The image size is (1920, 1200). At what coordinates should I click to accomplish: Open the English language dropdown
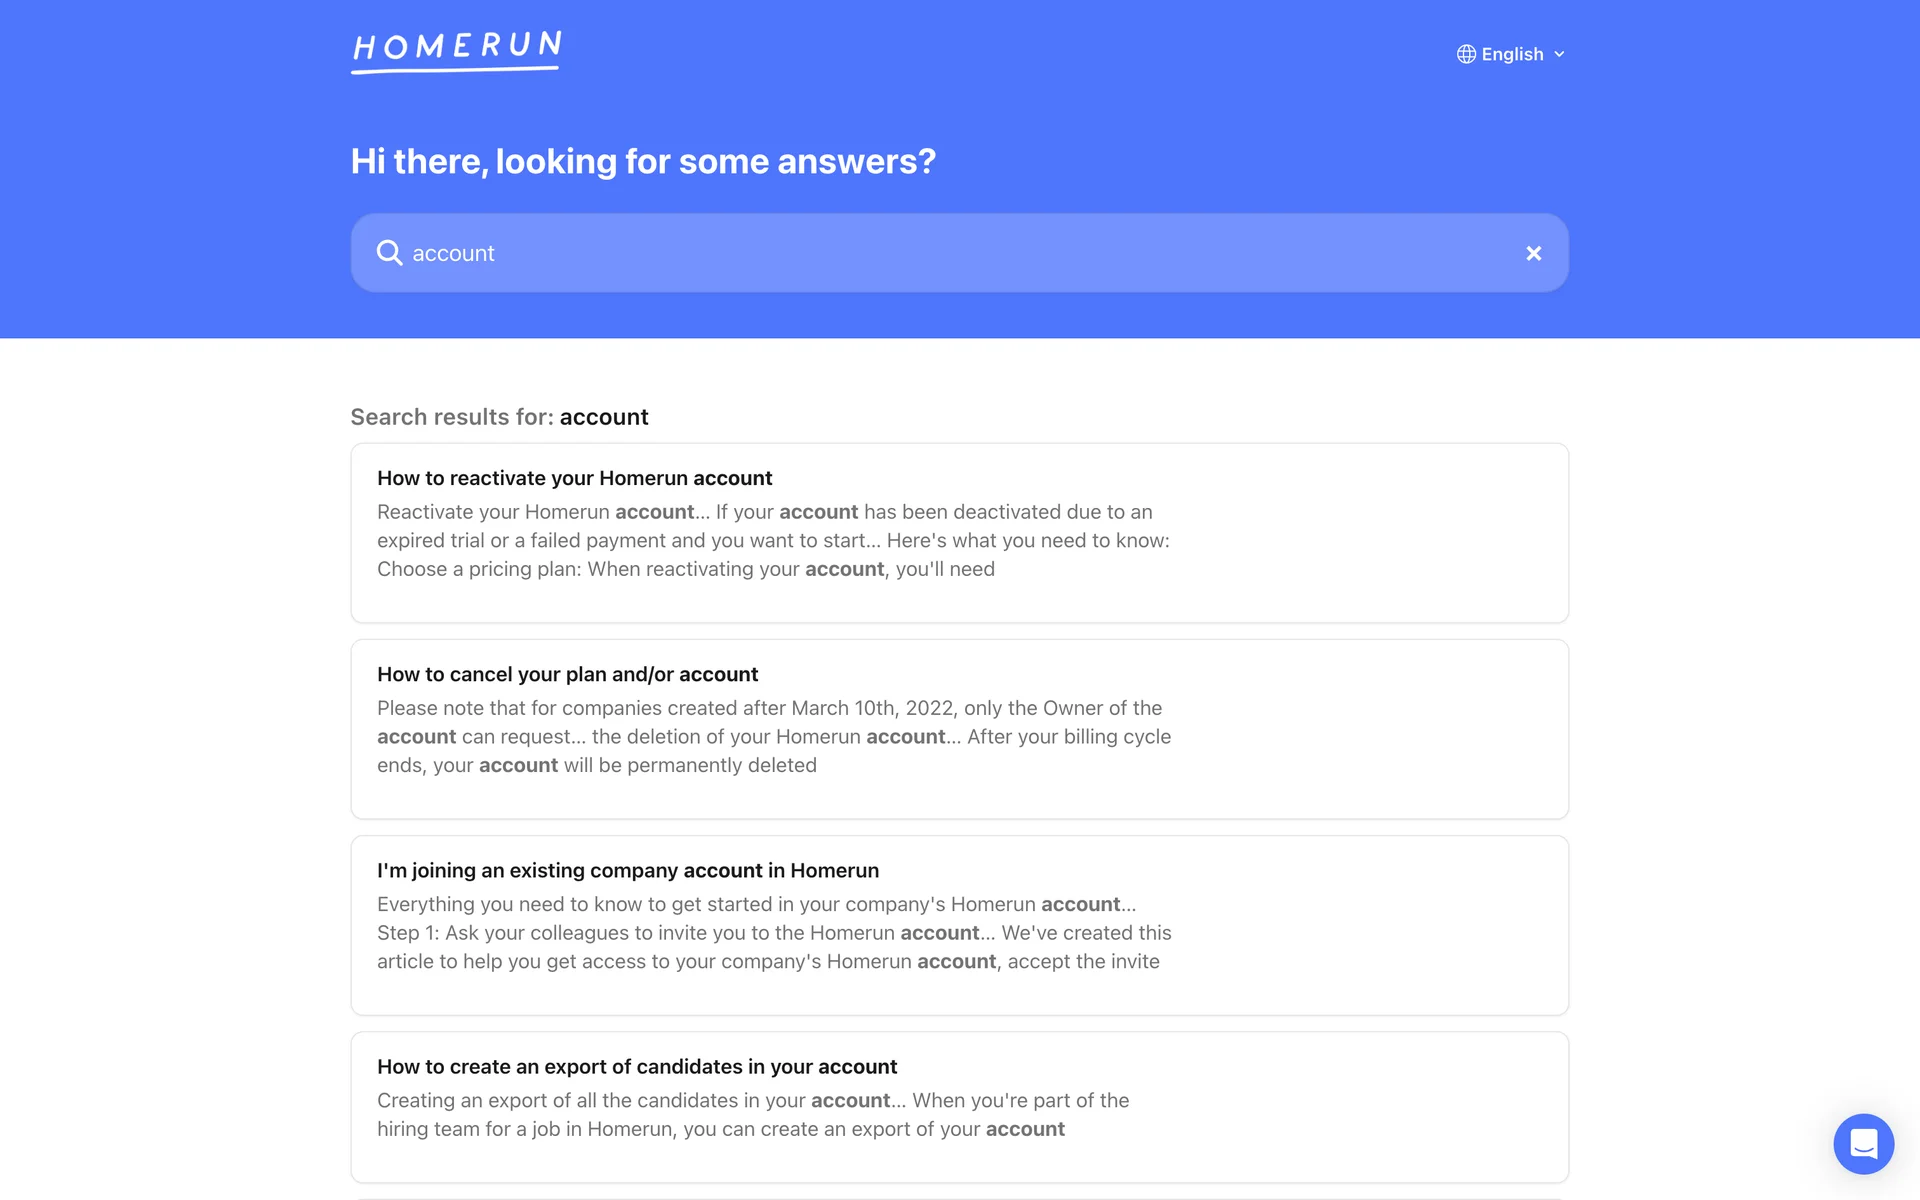(1511, 54)
